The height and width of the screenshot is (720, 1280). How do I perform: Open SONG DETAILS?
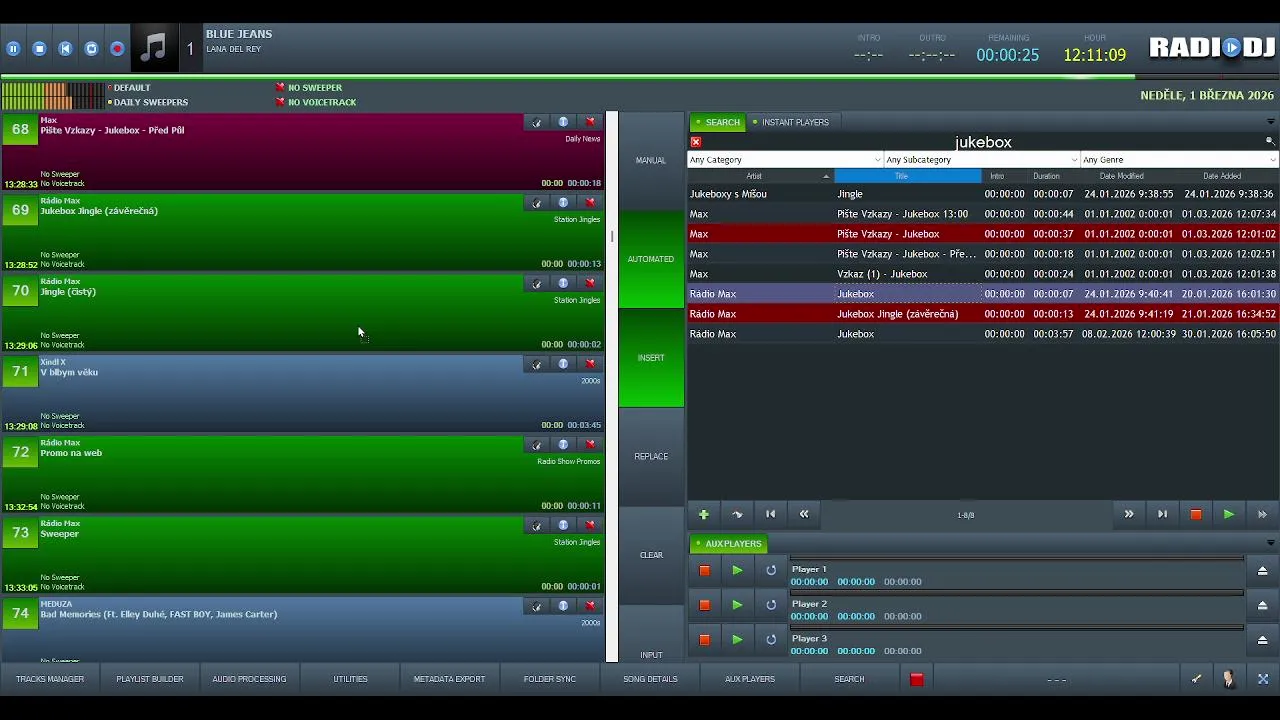tap(650, 679)
